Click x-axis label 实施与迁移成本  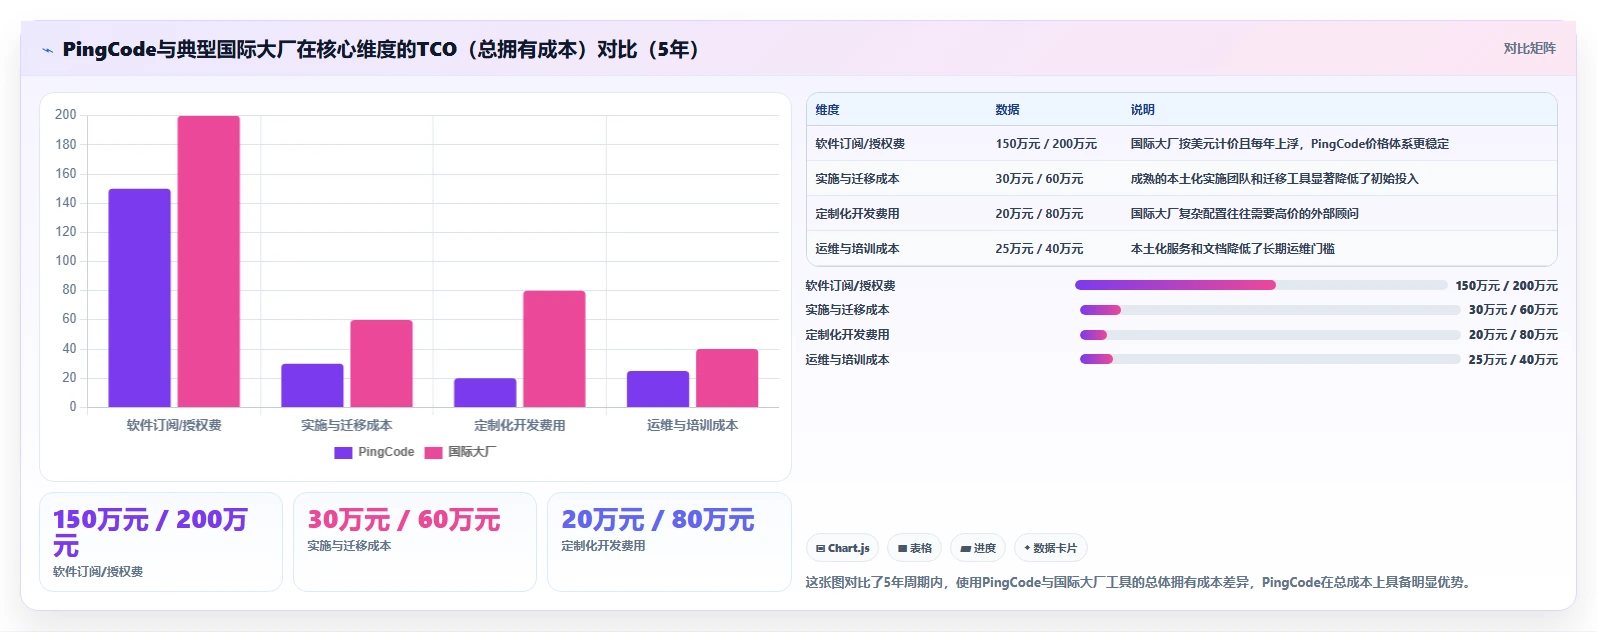click(346, 425)
